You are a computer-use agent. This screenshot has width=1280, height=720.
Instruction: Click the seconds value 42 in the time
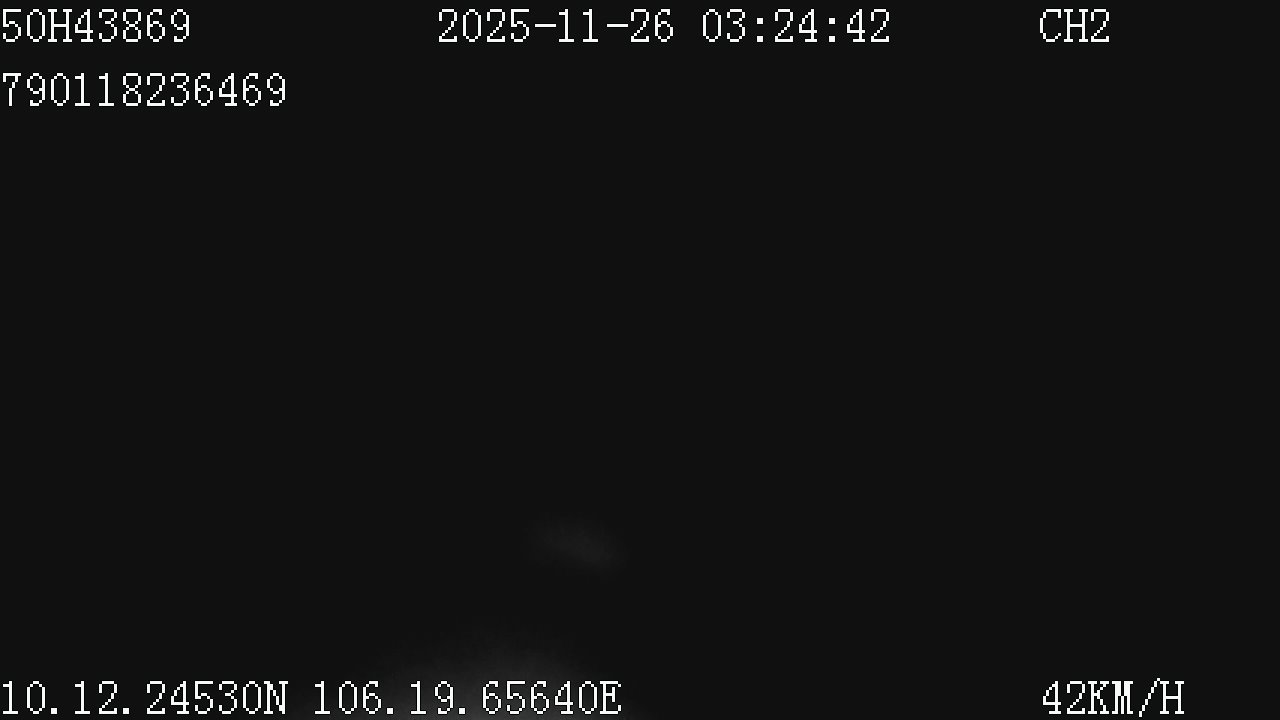[868, 27]
